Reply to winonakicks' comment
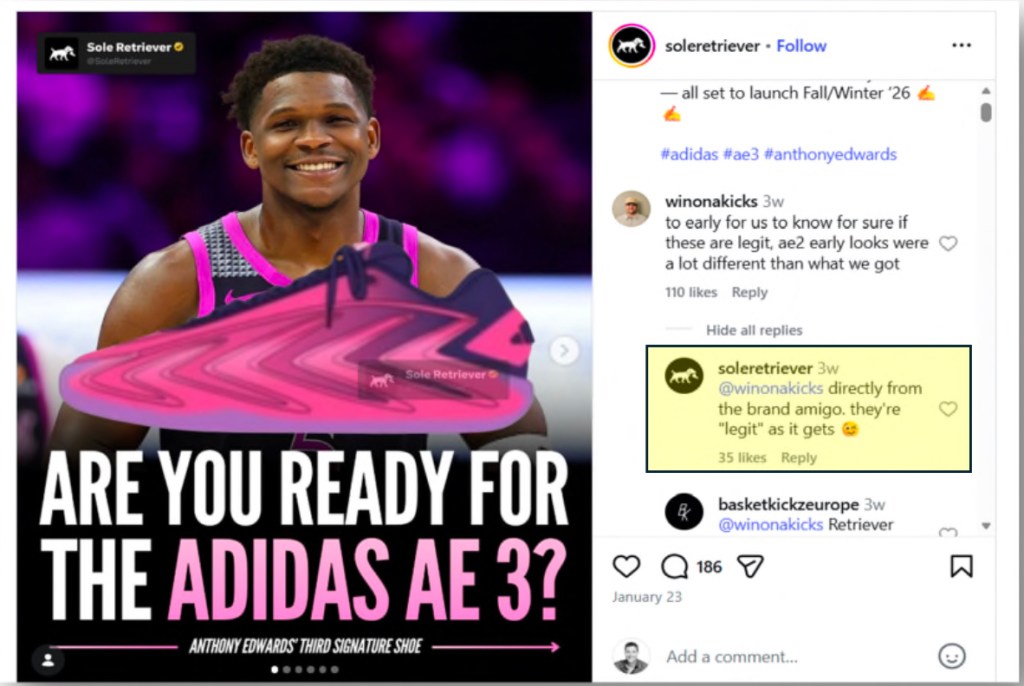The height and width of the screenshot is (686, 1024). 749,292
